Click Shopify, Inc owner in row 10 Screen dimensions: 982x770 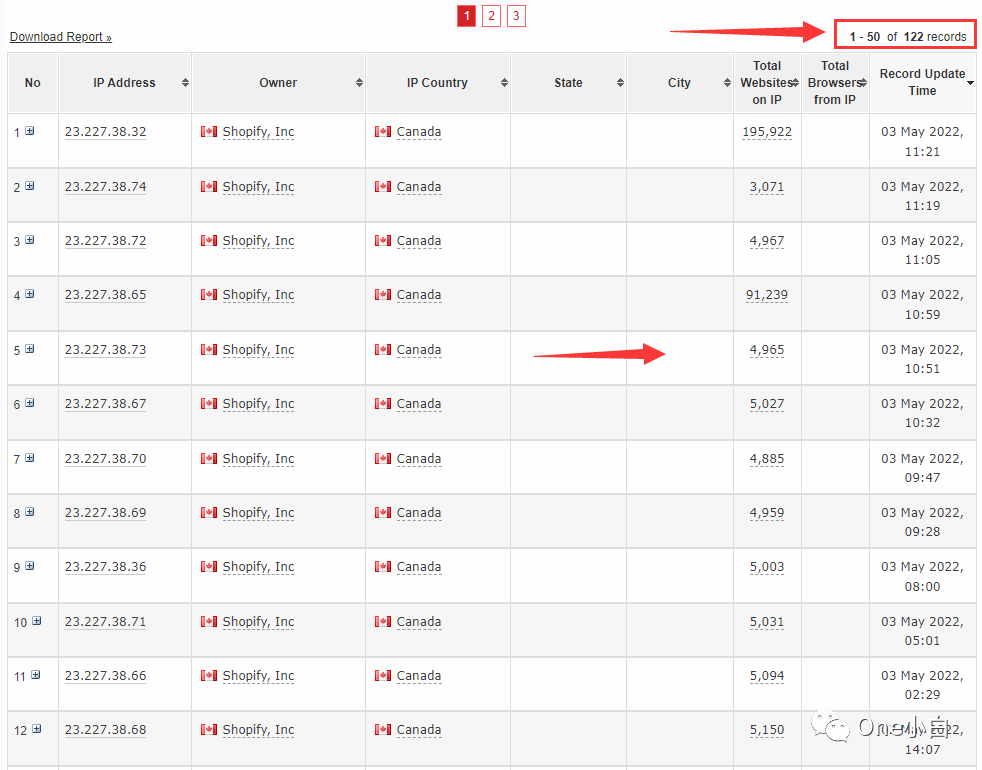tap(258, 622)
